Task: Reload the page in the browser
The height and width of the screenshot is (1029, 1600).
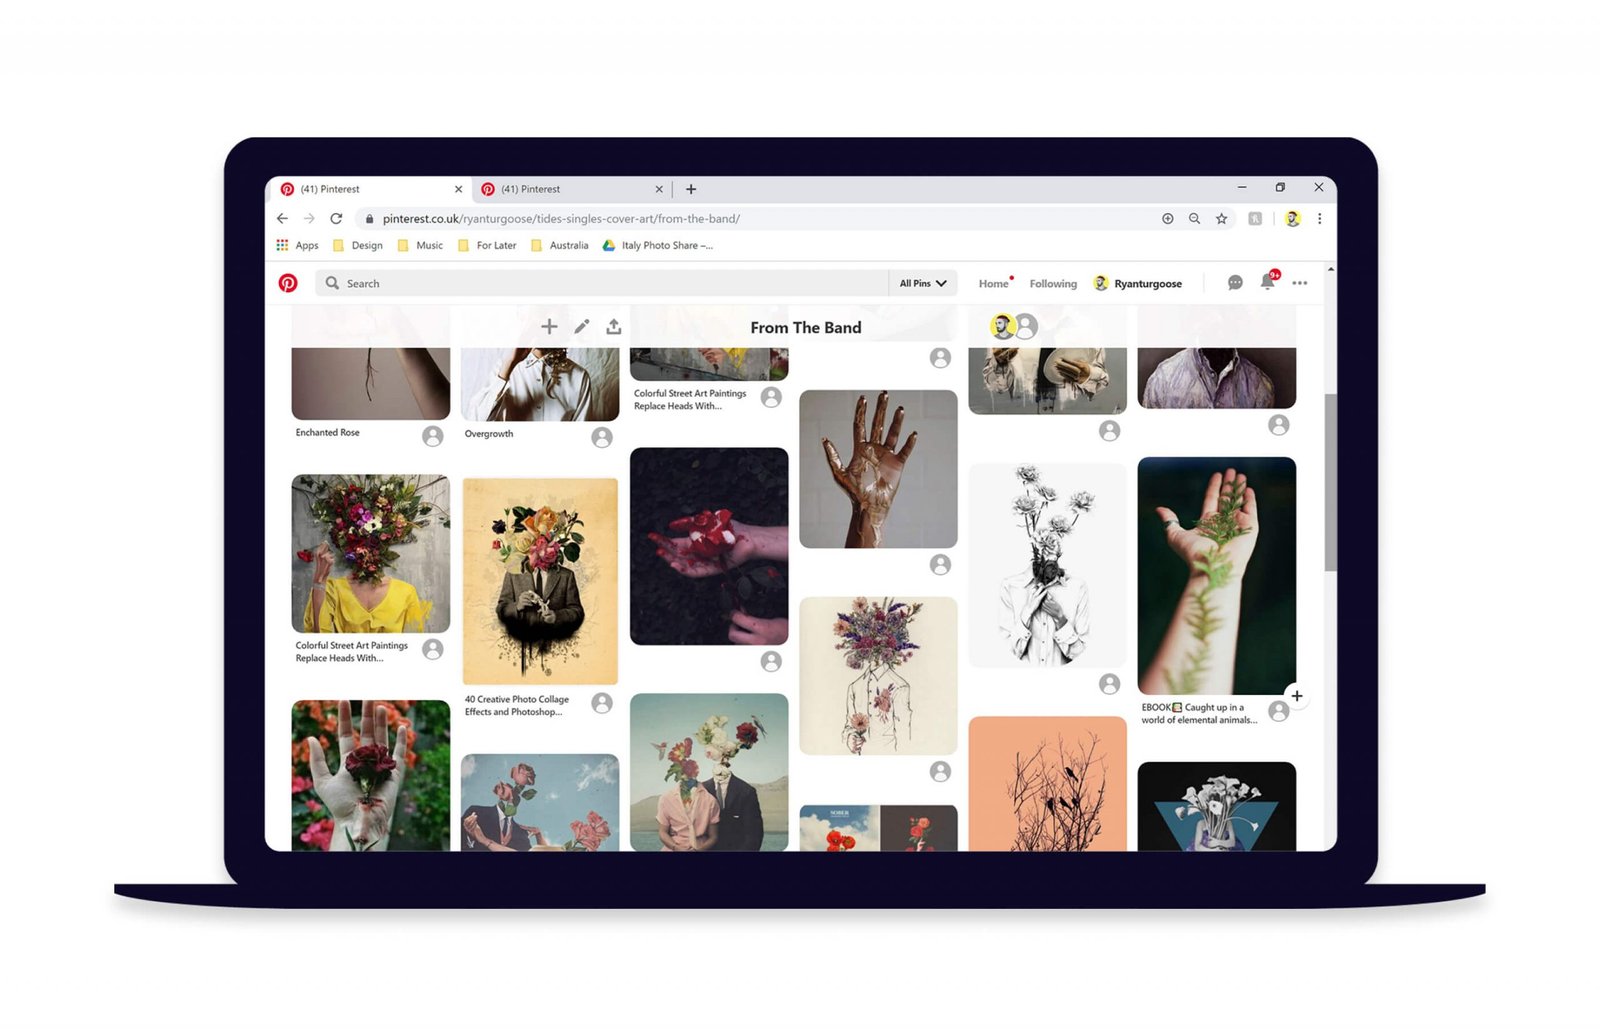Action: (336, 219)
